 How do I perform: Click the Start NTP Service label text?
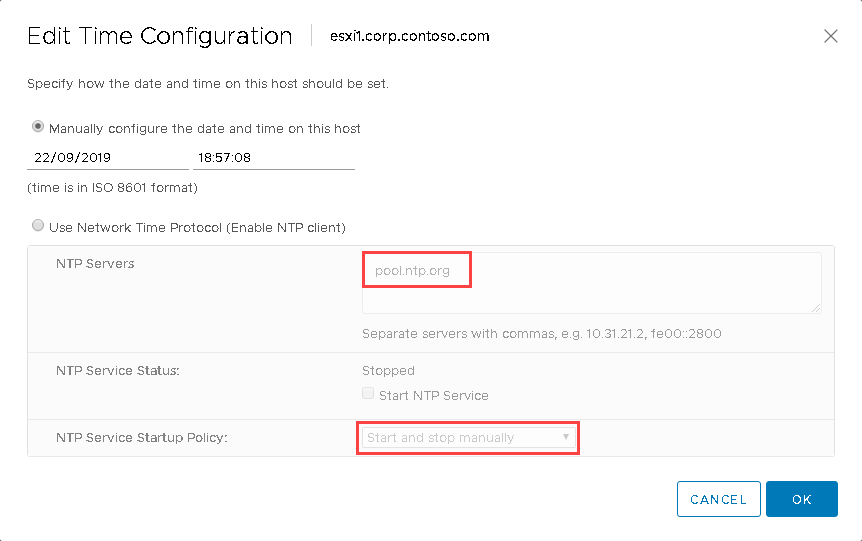tap(434, 396)
